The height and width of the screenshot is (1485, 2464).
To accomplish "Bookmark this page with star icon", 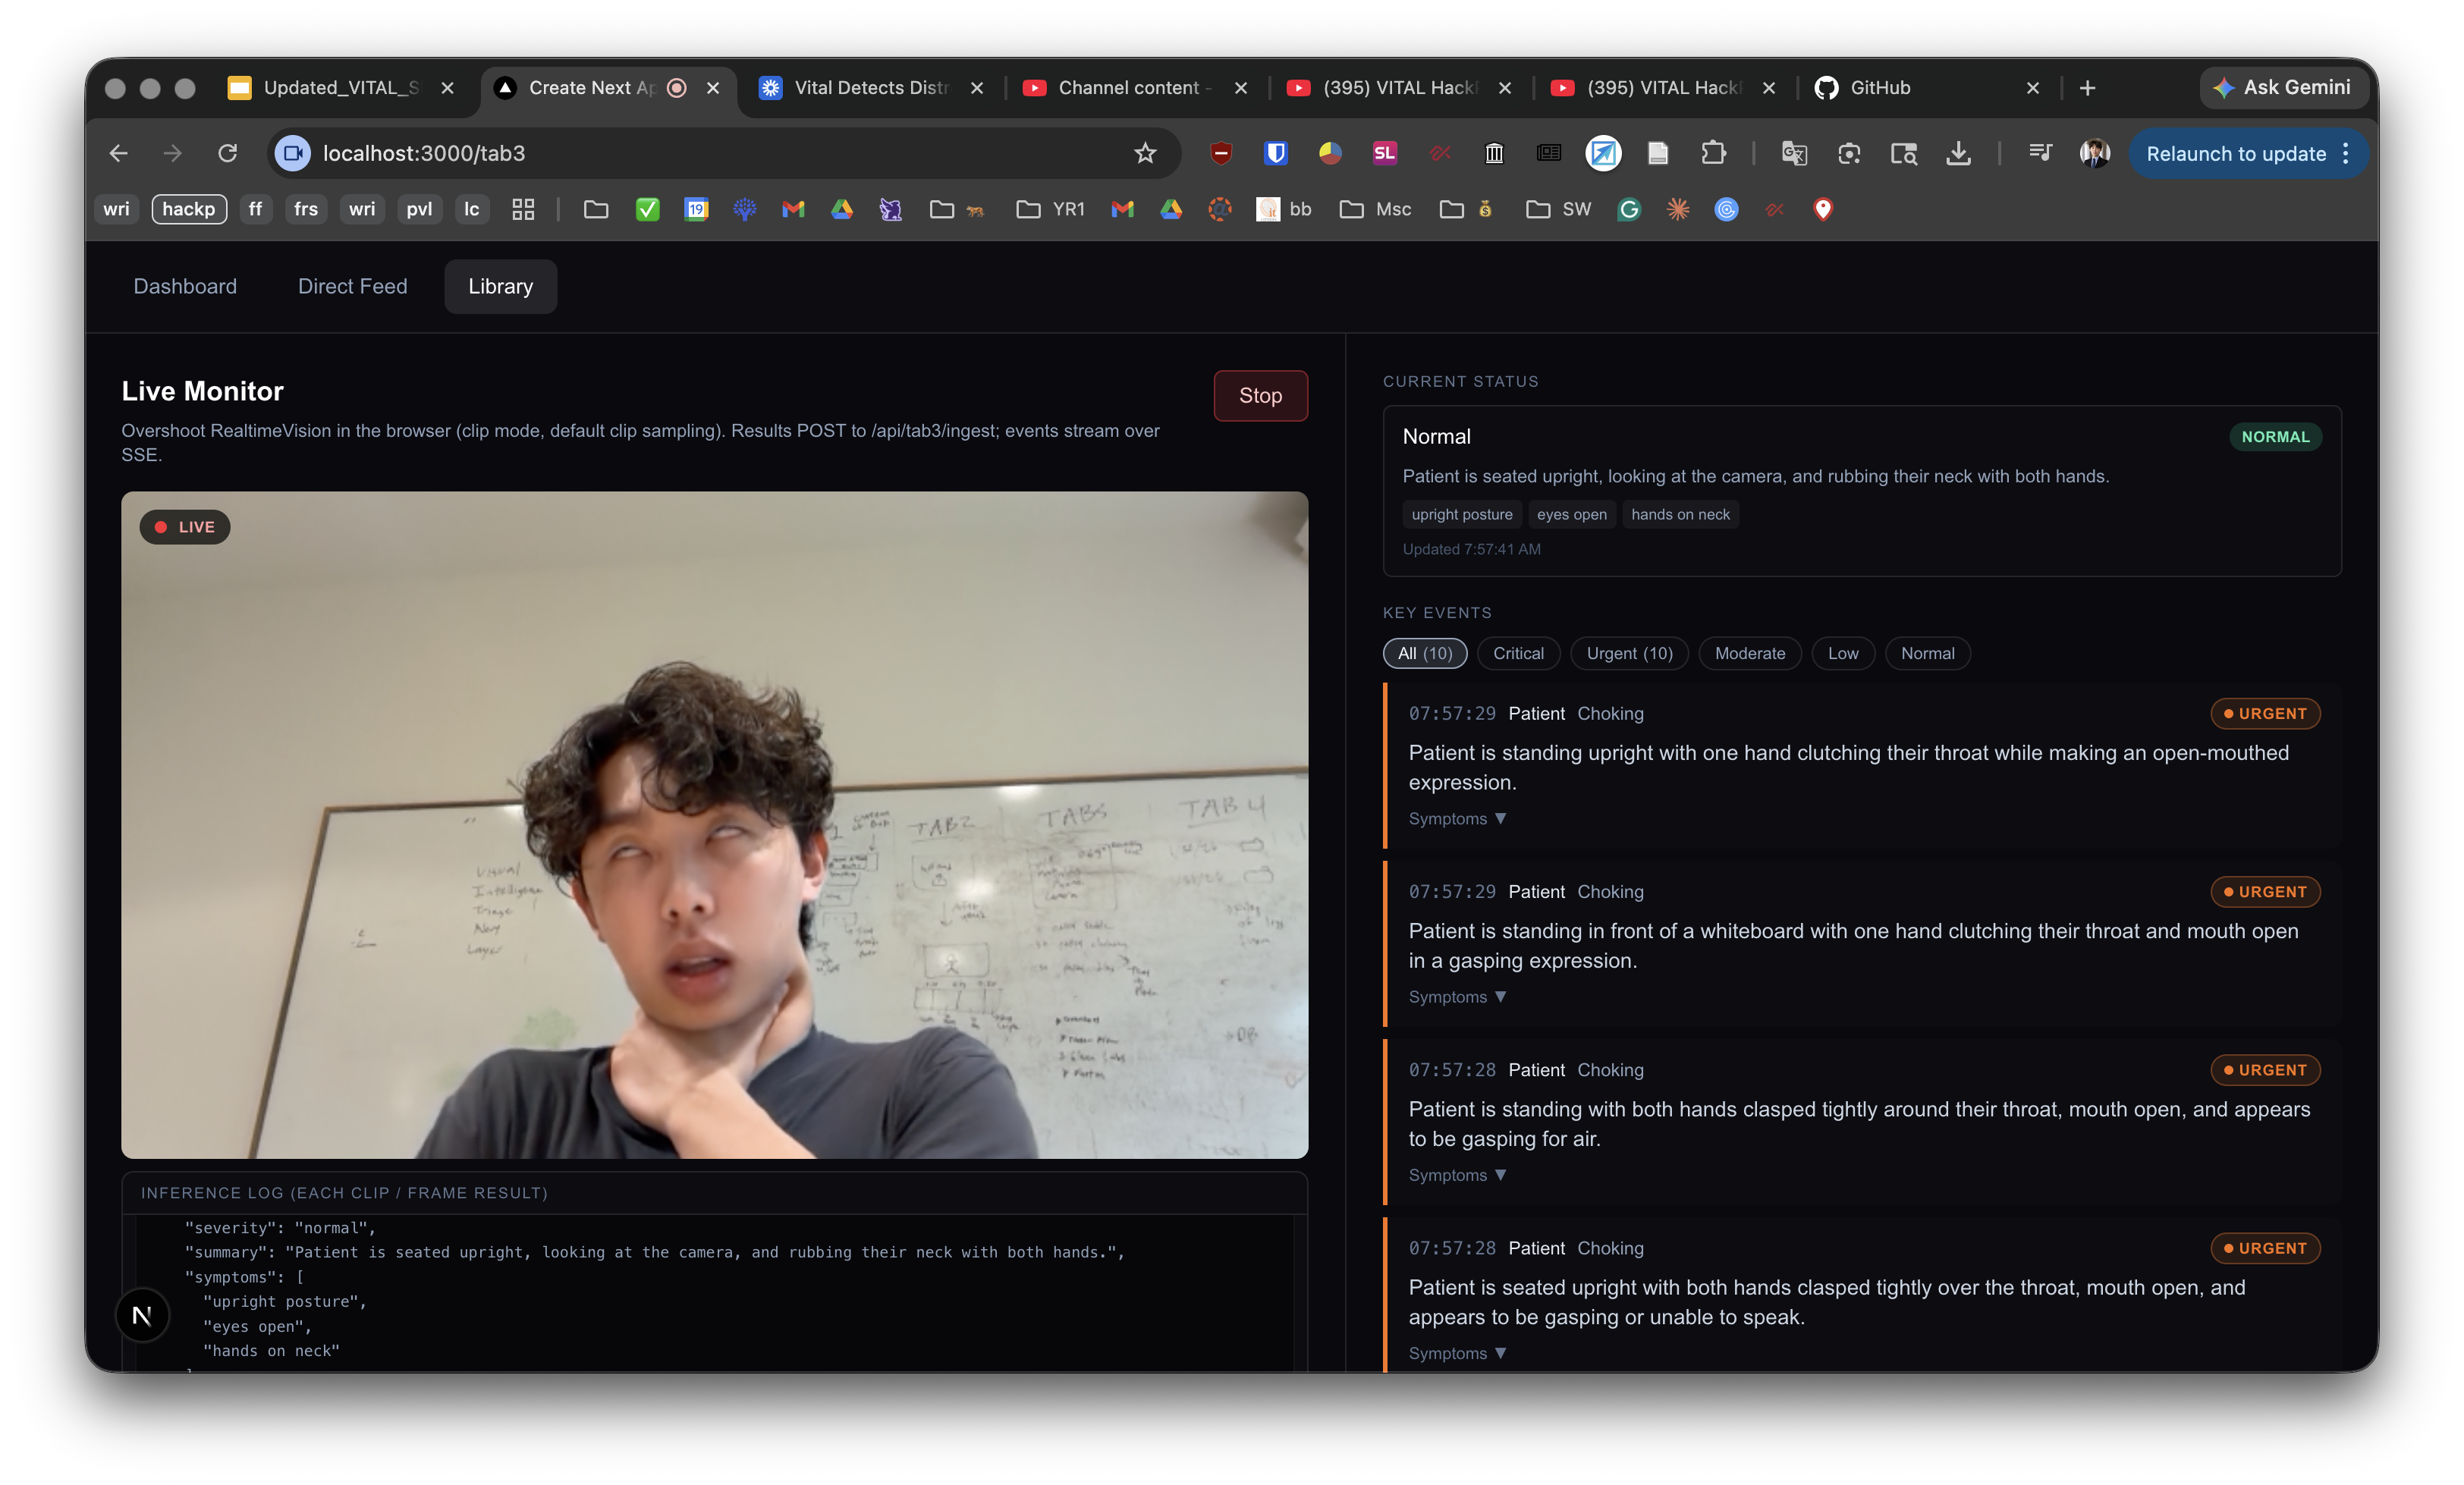I will click(x=1145, y=153).
